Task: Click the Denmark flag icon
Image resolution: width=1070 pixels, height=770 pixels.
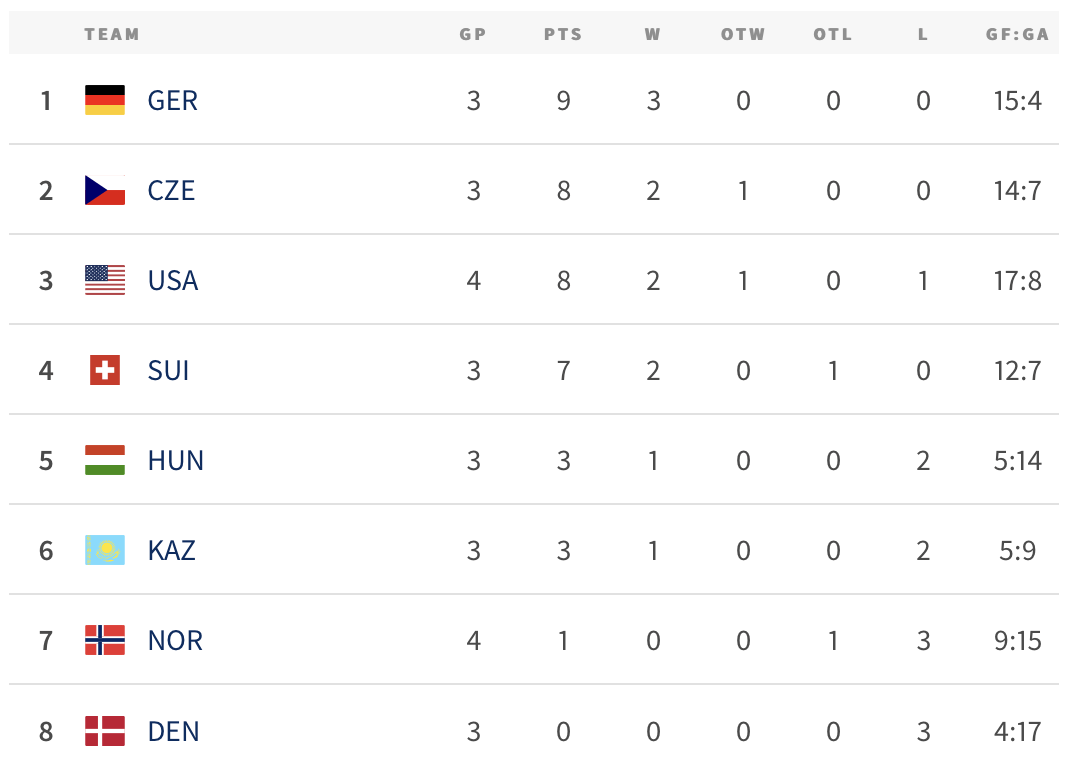Action: click(x=105, y=731)
